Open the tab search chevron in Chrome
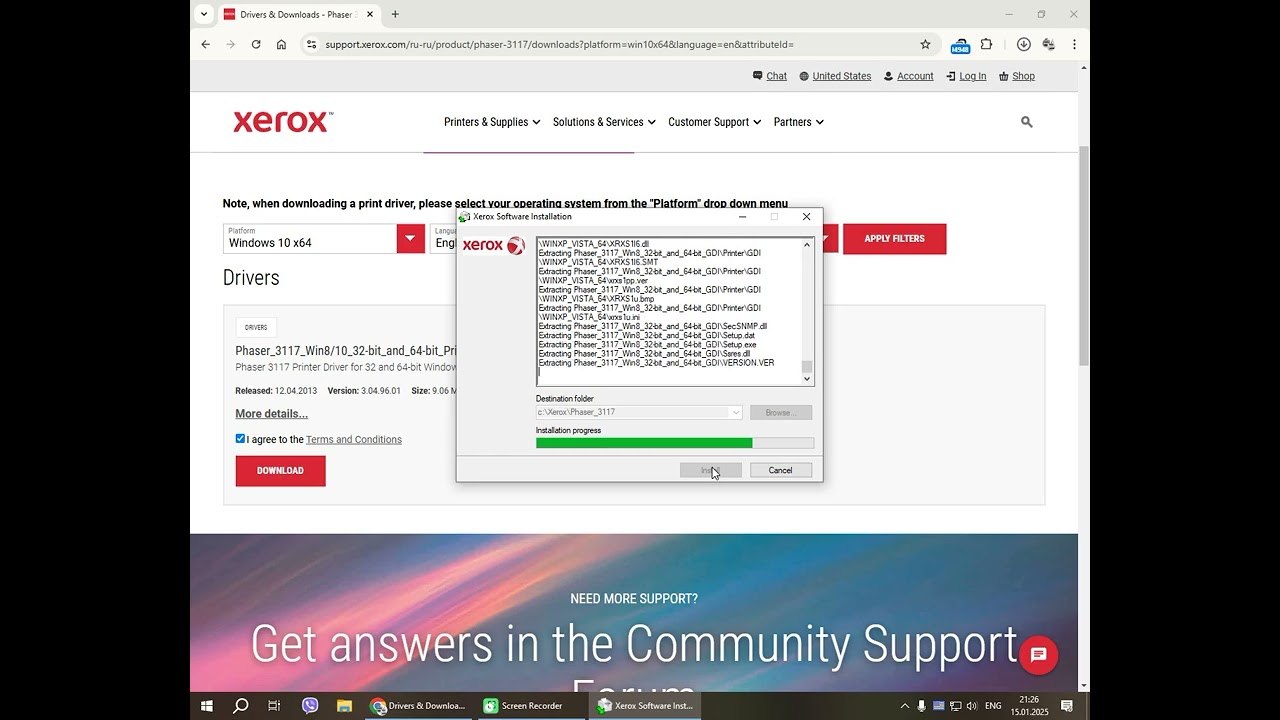 point(204,14)
